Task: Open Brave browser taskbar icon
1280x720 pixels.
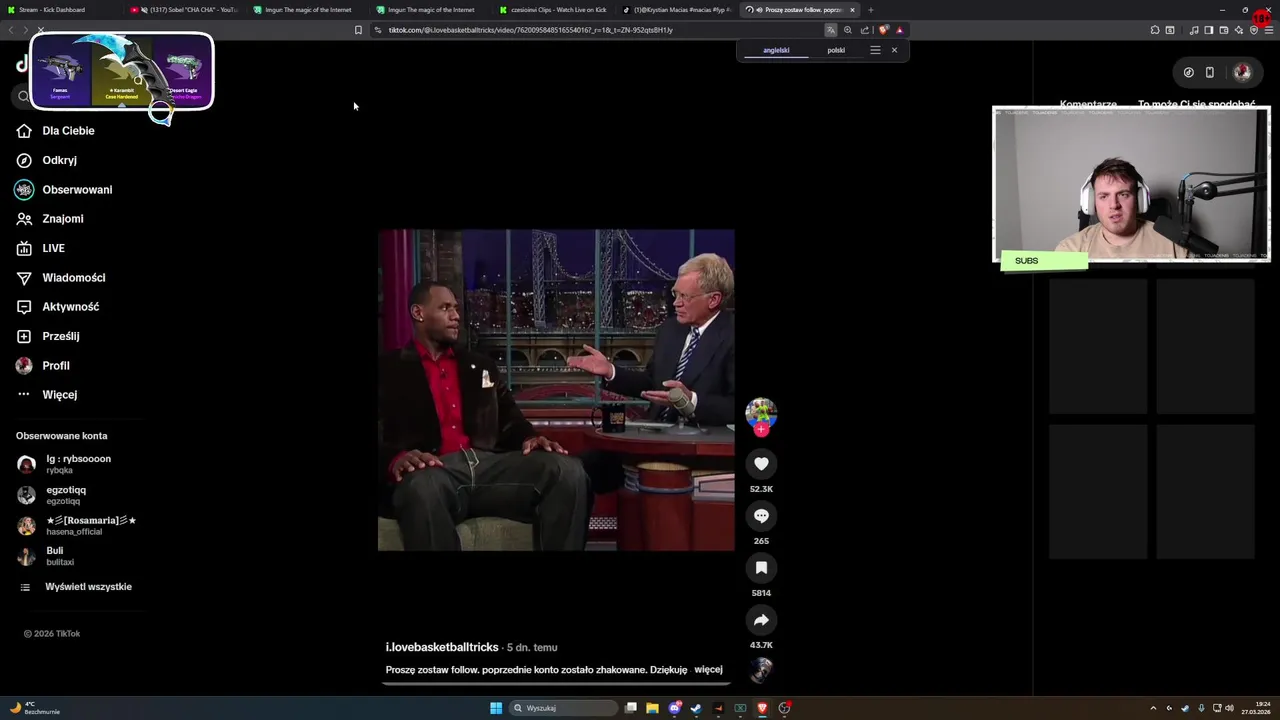Action: 763,708
